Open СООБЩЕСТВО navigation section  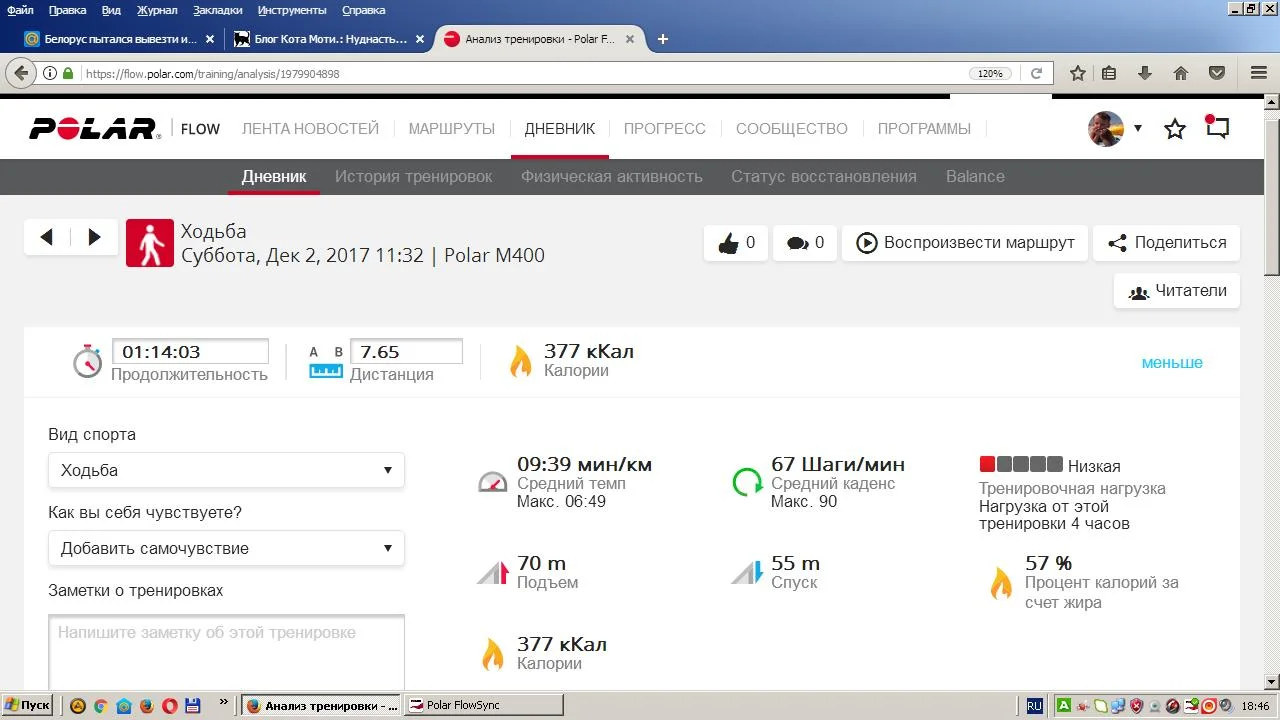point(792,129)
